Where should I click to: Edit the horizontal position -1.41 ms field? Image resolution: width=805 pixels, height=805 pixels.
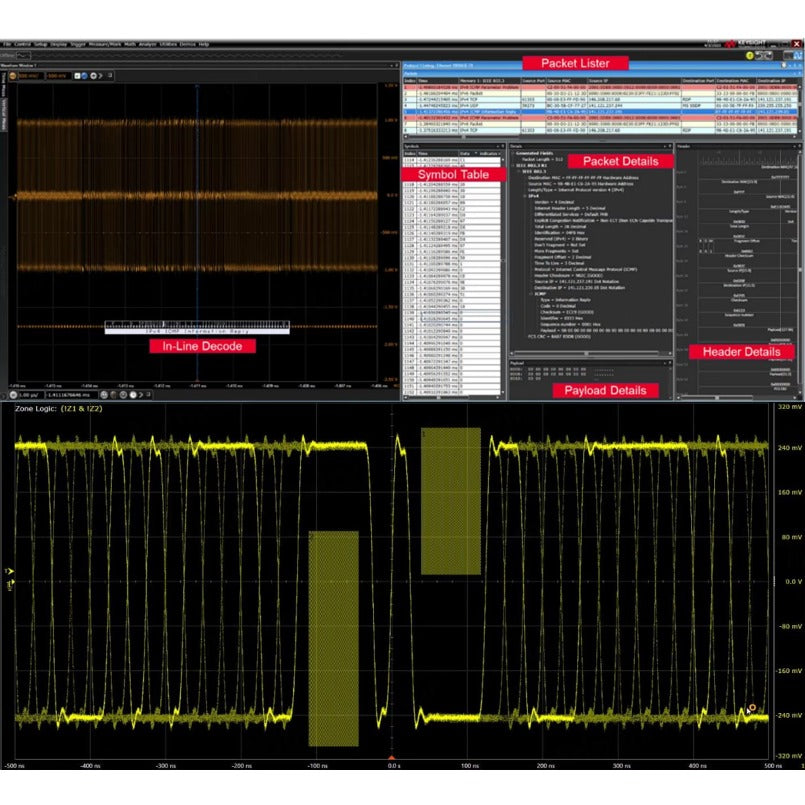[x=72, y=395]
